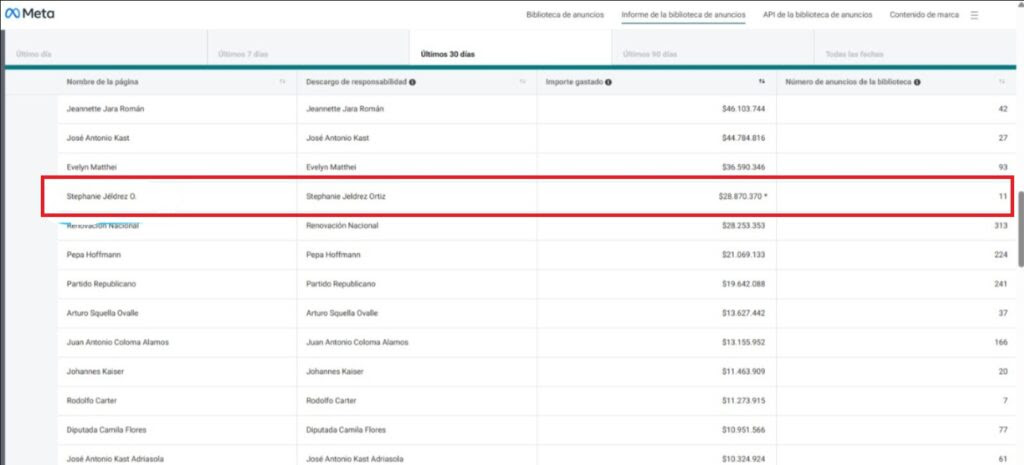Show Todas las fechas tab

(854, 53)
